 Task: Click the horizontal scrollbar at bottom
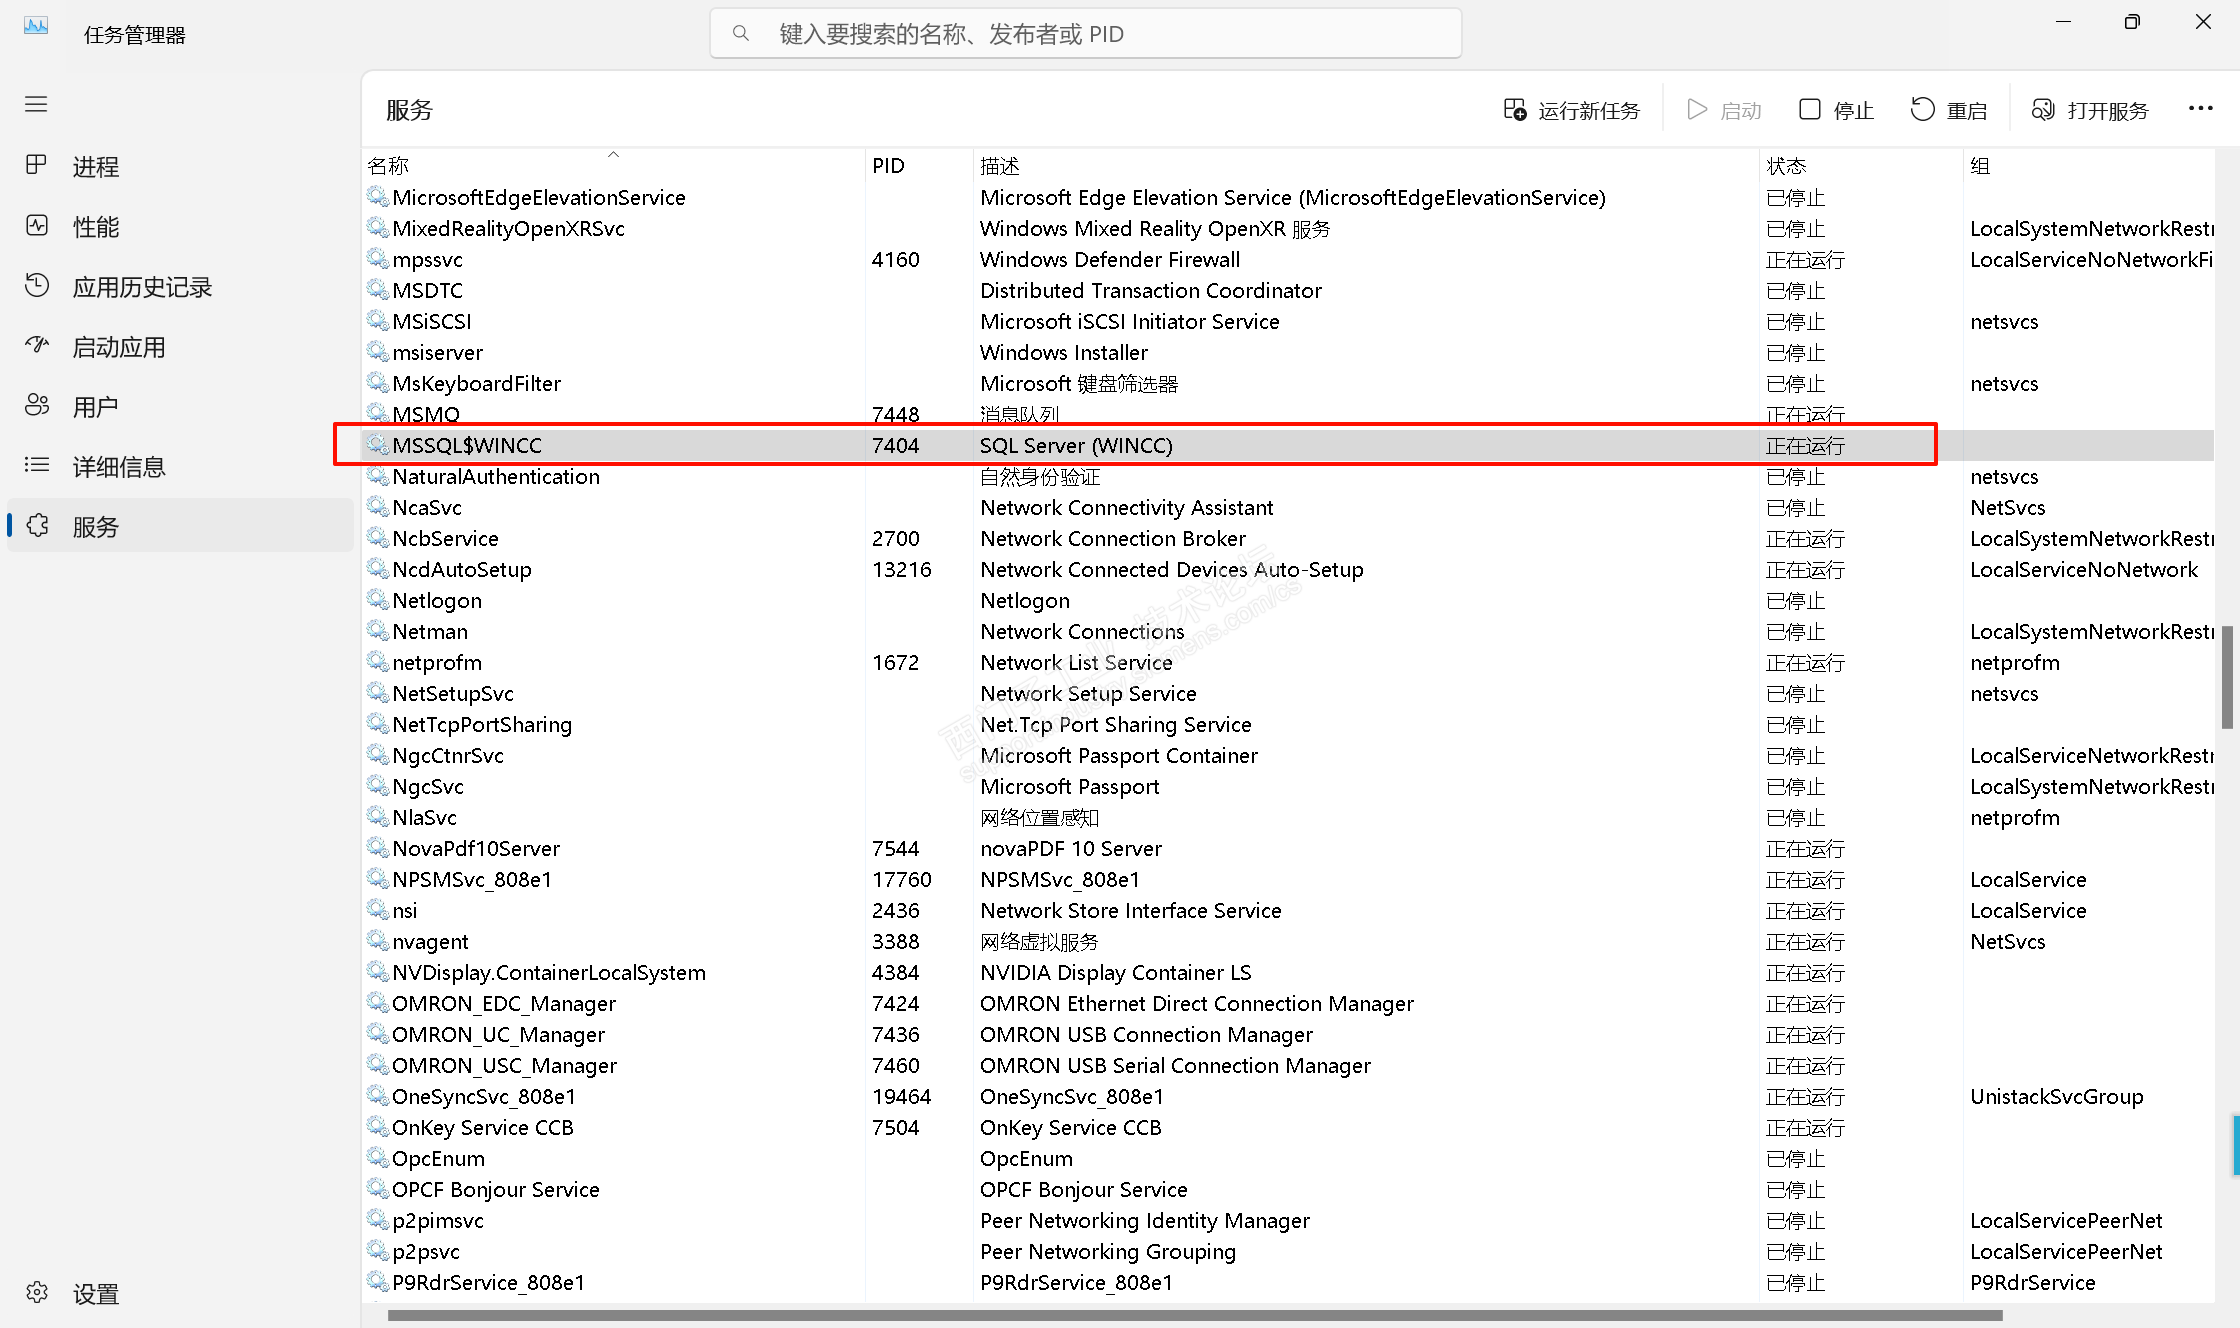pyautogui.click(x=1195, y=1315)
